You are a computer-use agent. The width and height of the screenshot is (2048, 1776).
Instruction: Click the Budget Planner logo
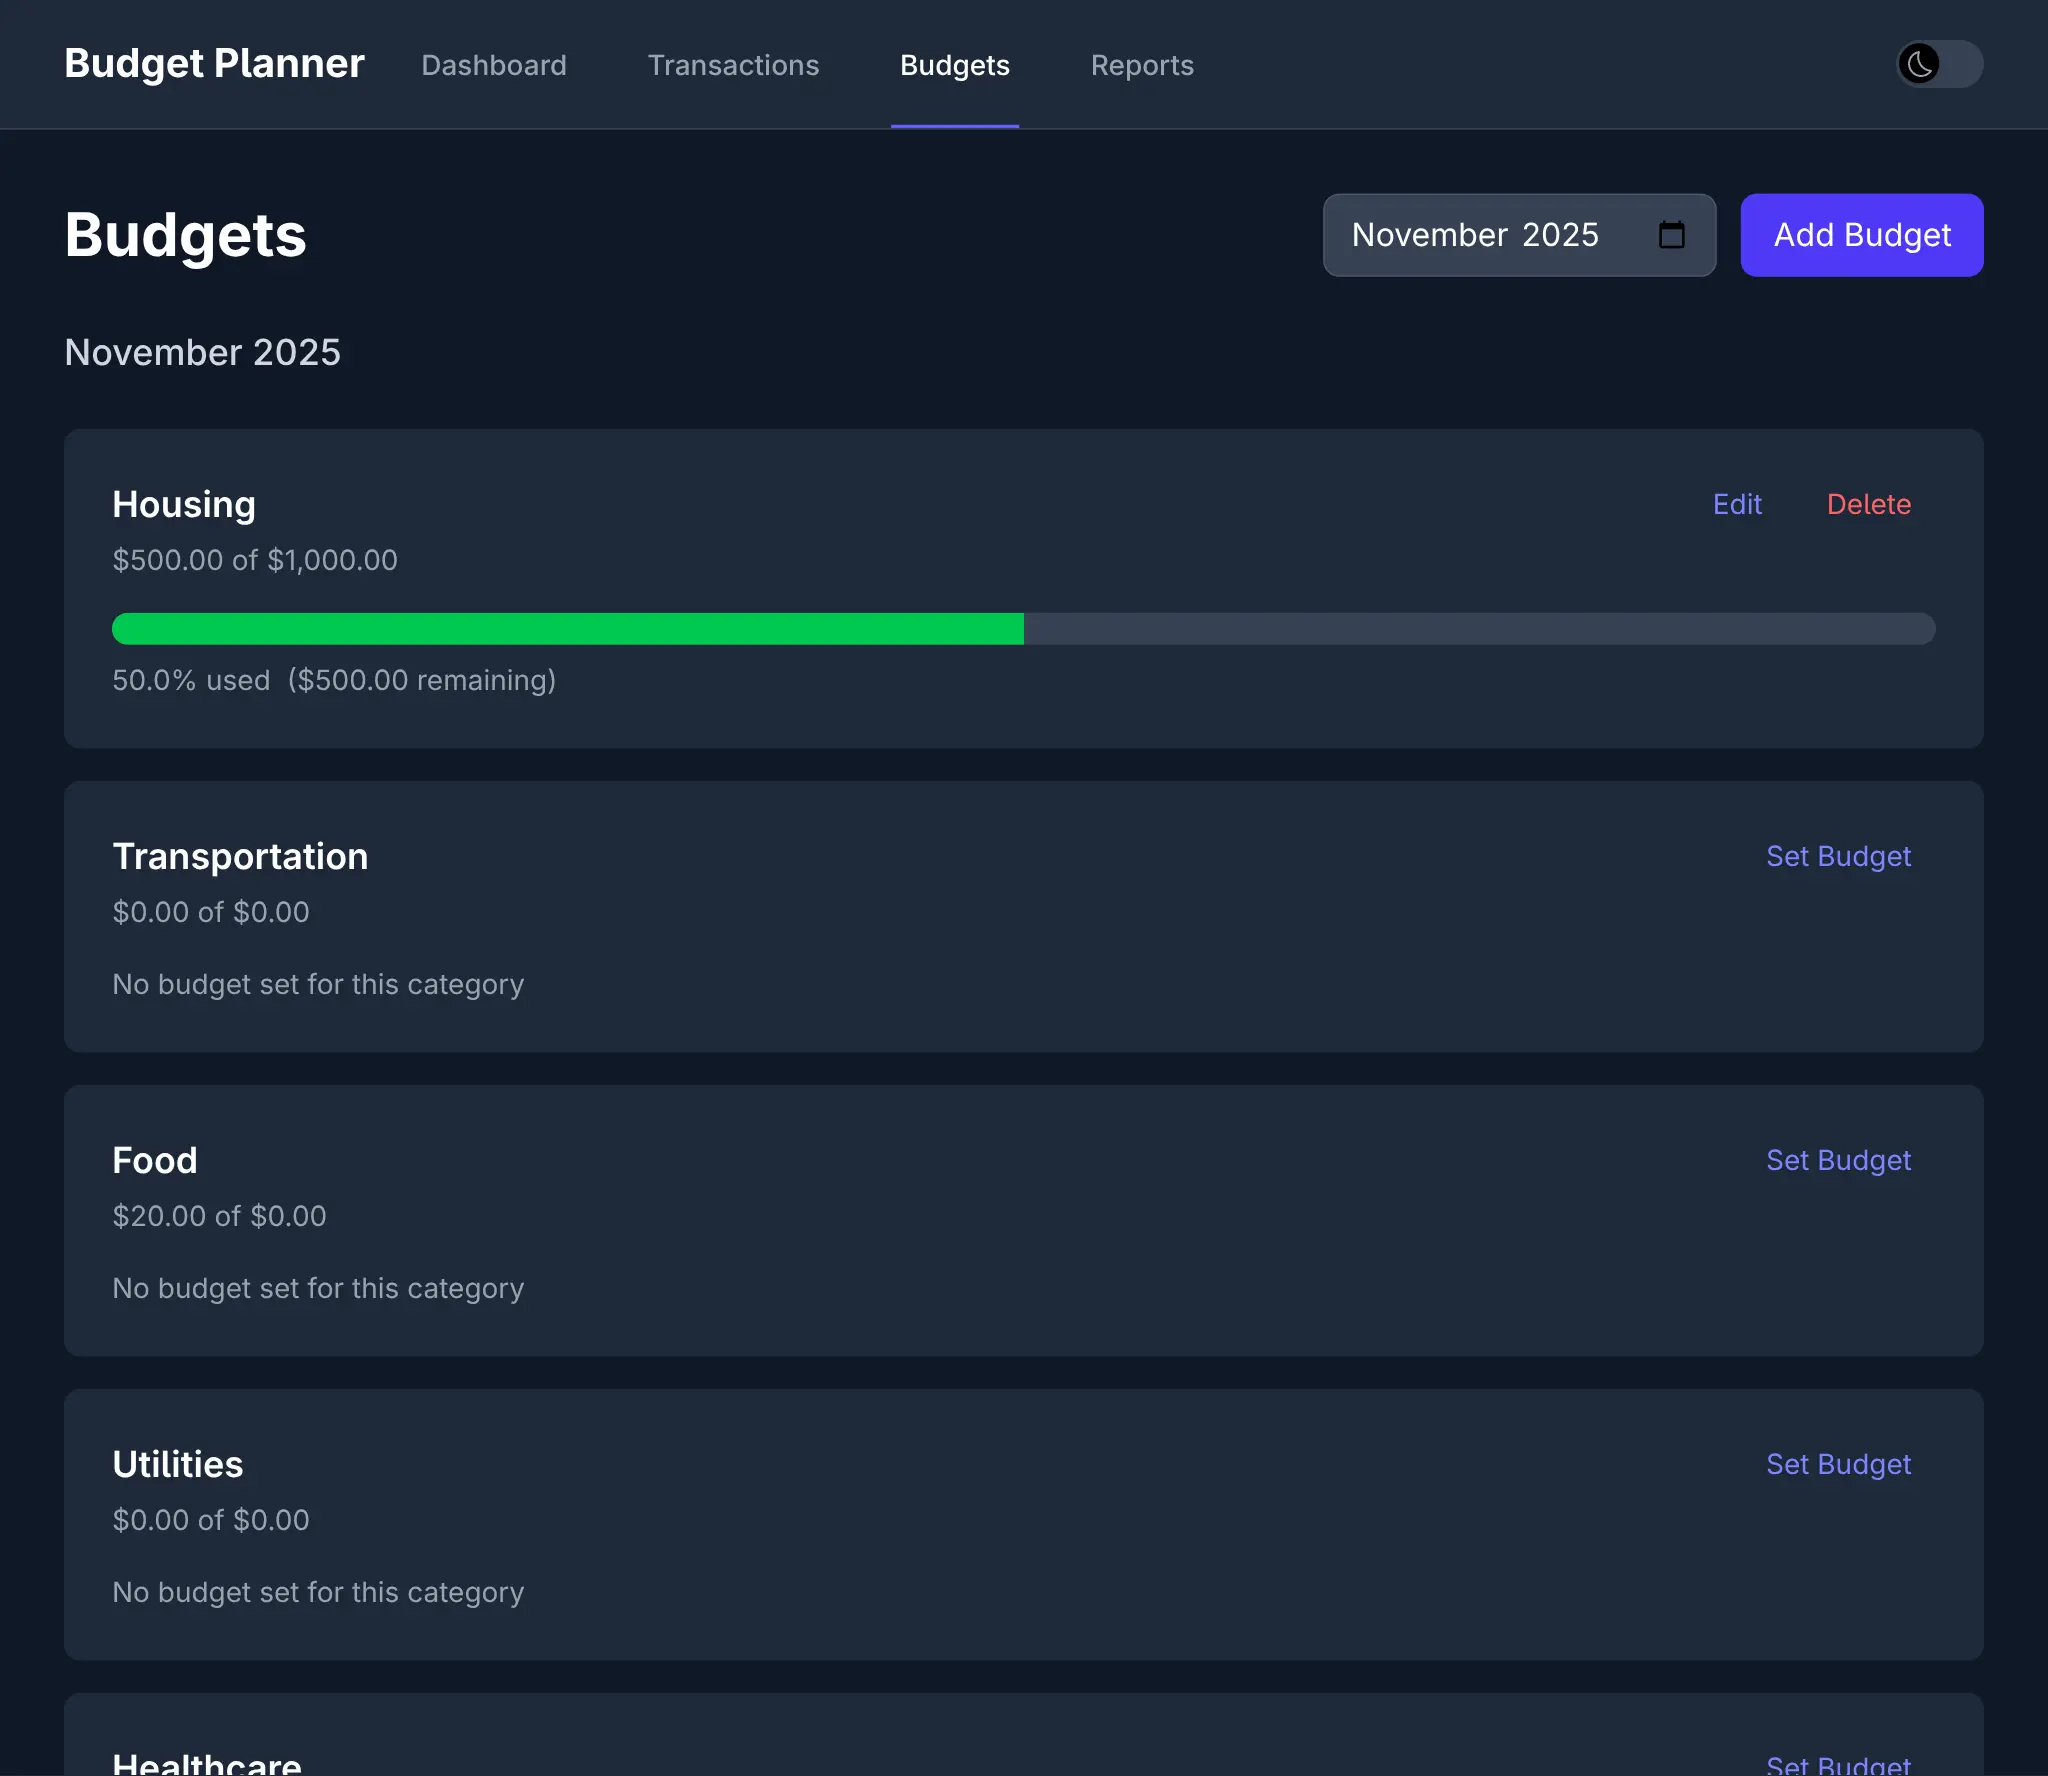coord(213,63)
